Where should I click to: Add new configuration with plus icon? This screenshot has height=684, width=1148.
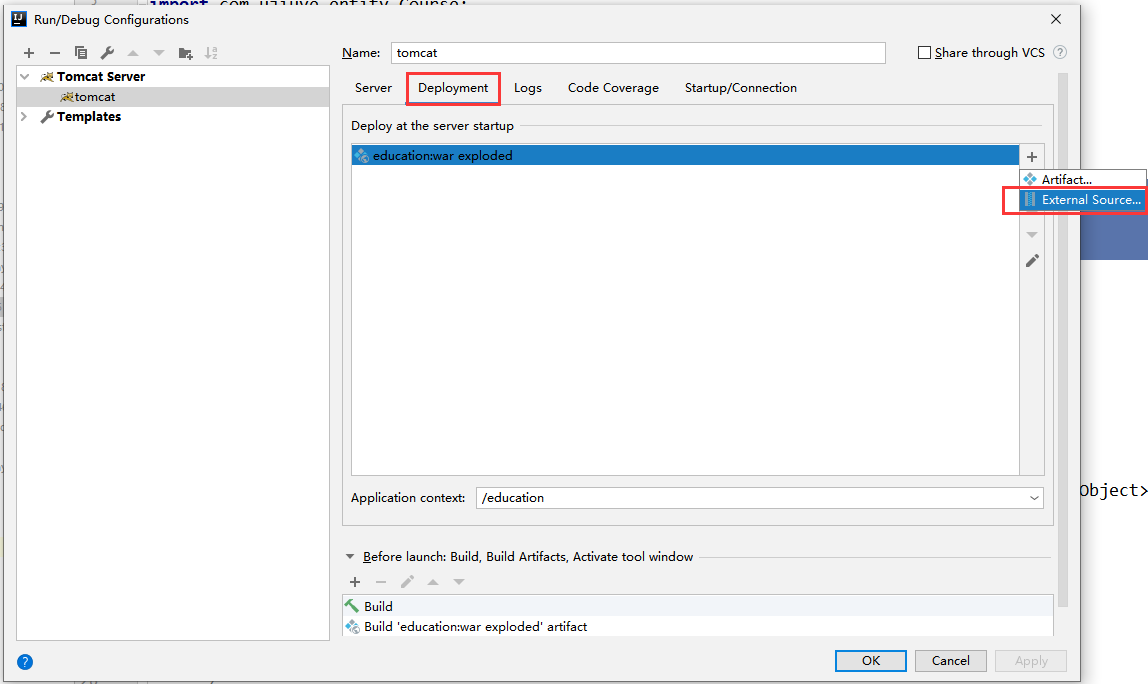click(29, 53)
